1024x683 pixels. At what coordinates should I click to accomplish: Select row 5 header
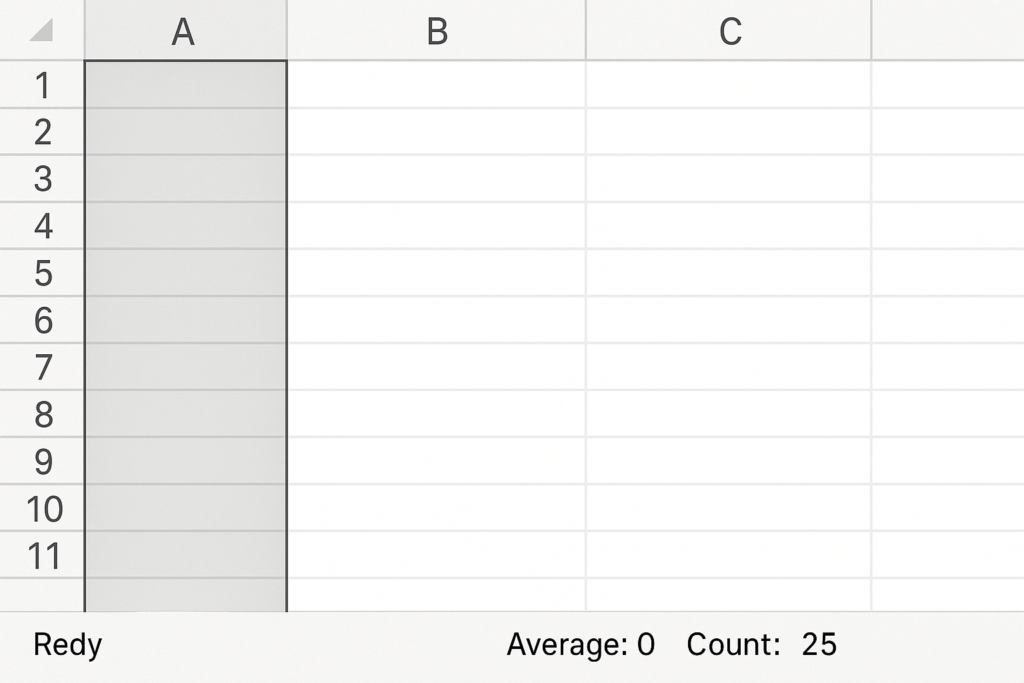pos(42,273)
